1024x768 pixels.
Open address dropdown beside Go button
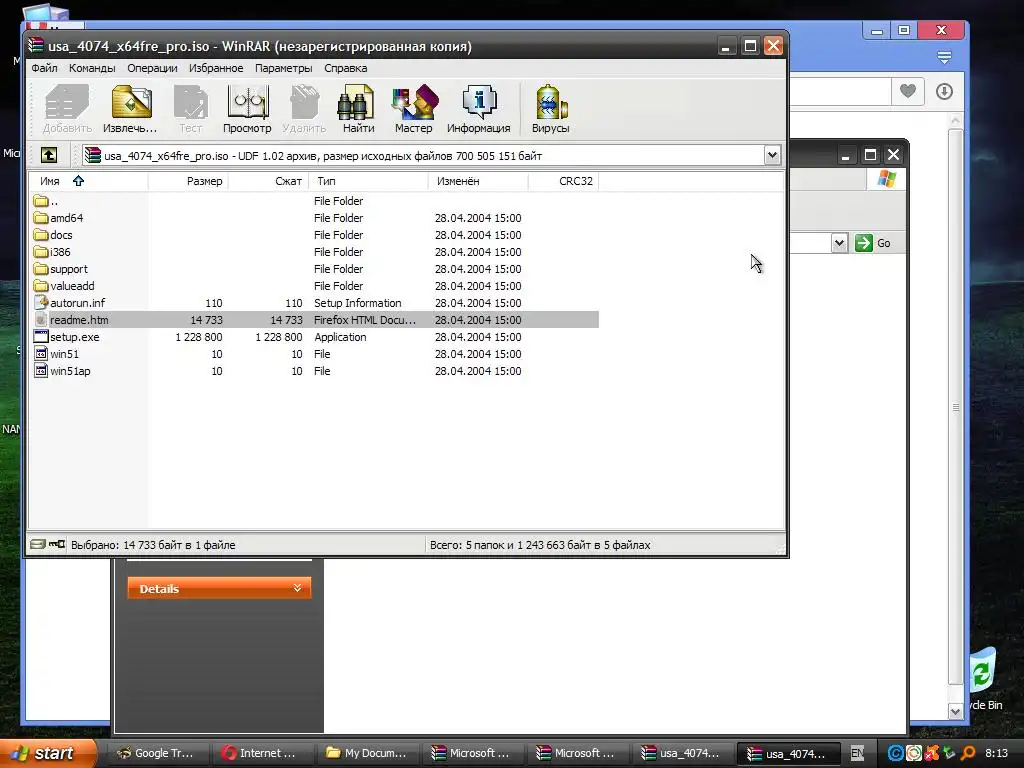coord(839,243)
